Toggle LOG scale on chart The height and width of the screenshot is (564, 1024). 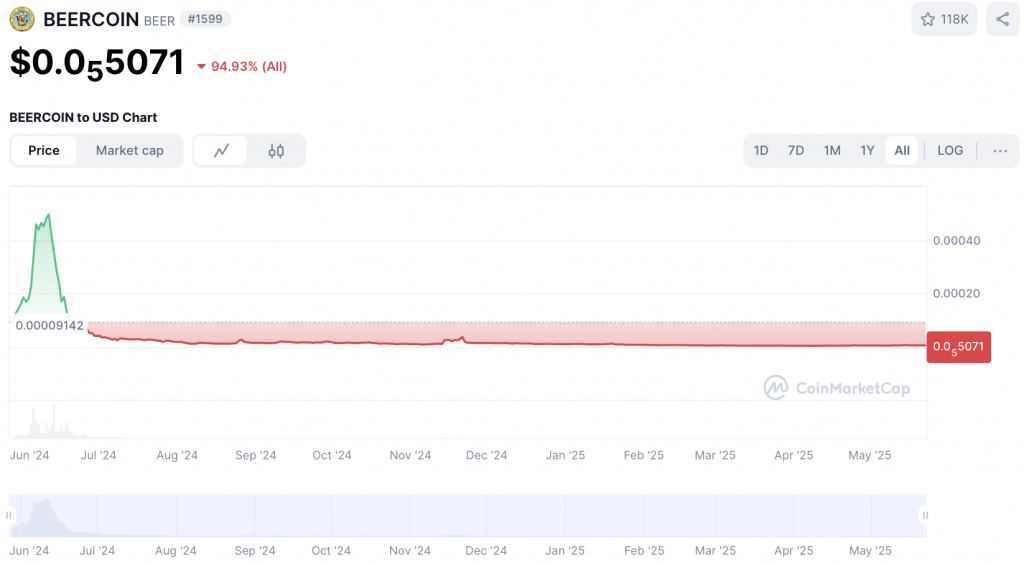pyautogui.click(x=950, y=151)
